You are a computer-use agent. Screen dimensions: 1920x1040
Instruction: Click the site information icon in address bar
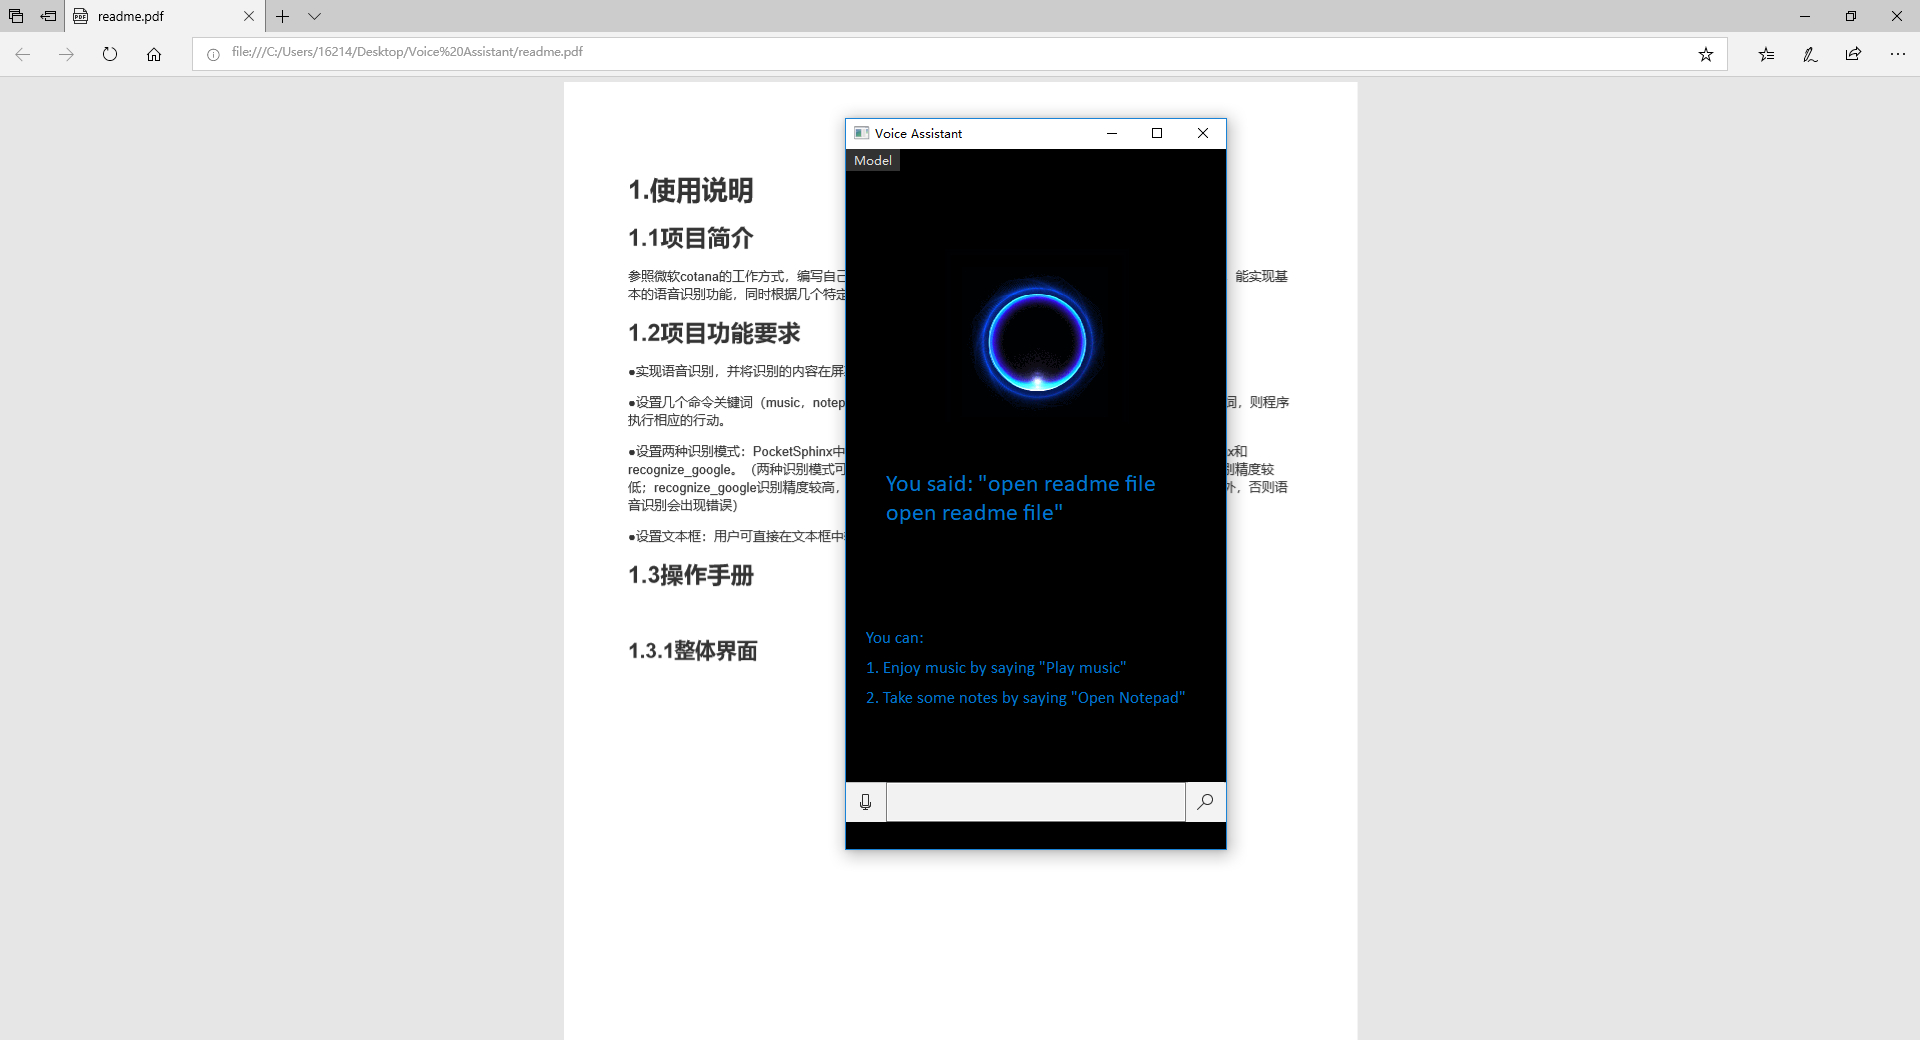(x=213, y=54)
